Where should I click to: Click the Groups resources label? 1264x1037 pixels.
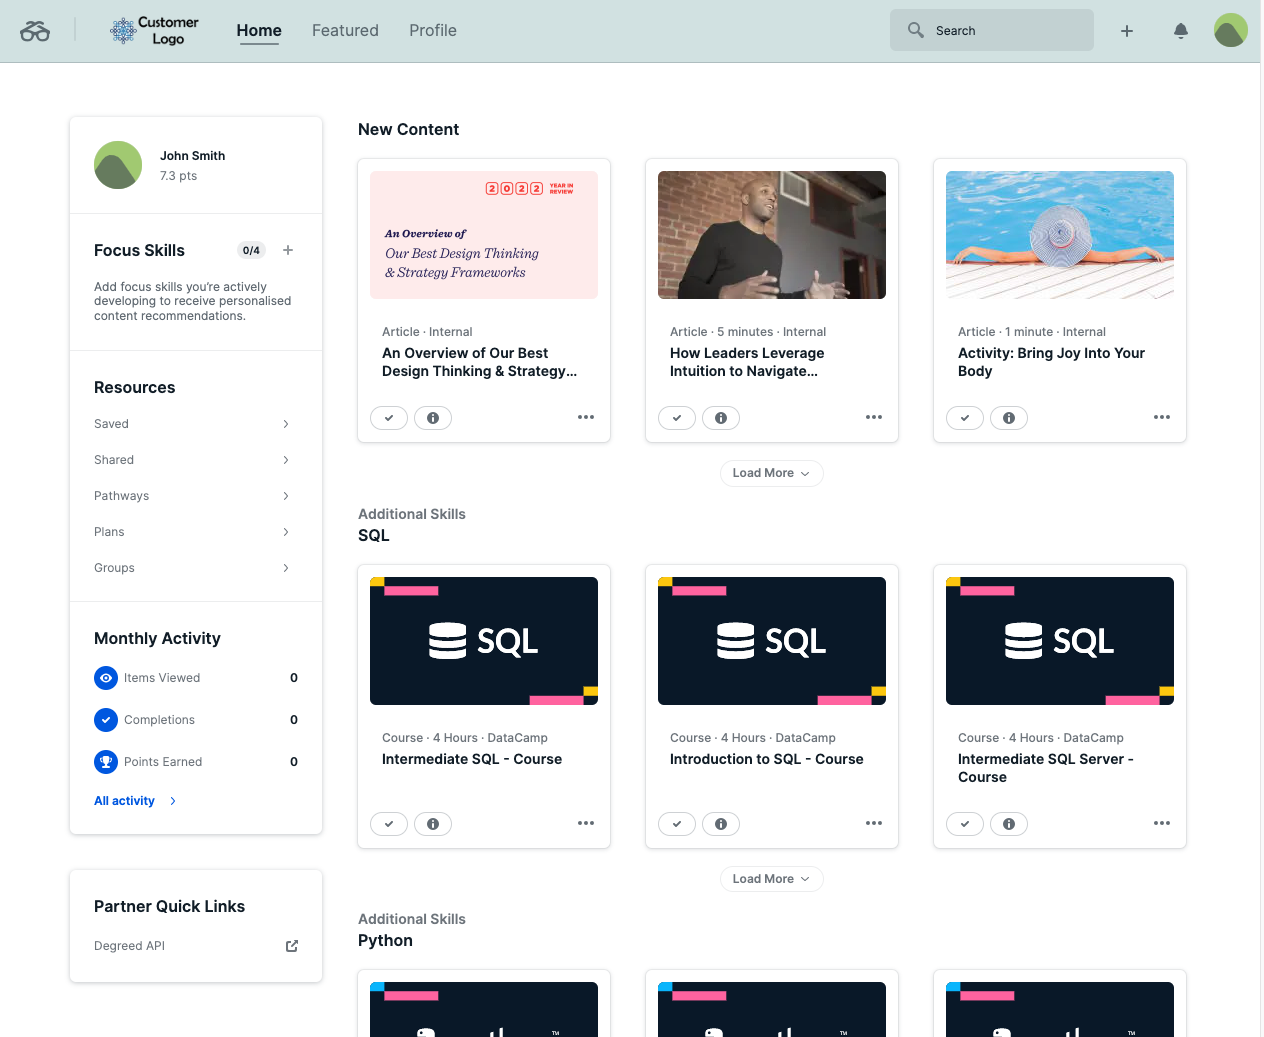click(114, 568)
